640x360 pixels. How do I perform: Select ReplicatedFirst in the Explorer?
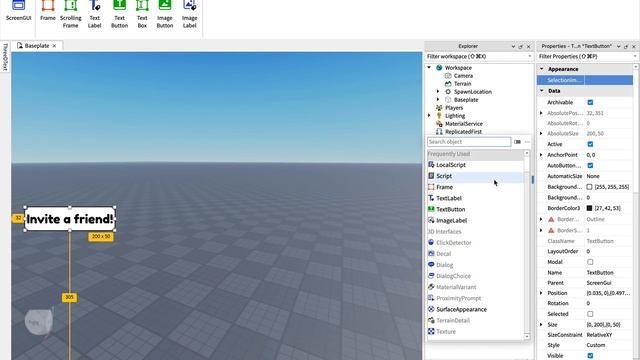(x=463, y=131)
